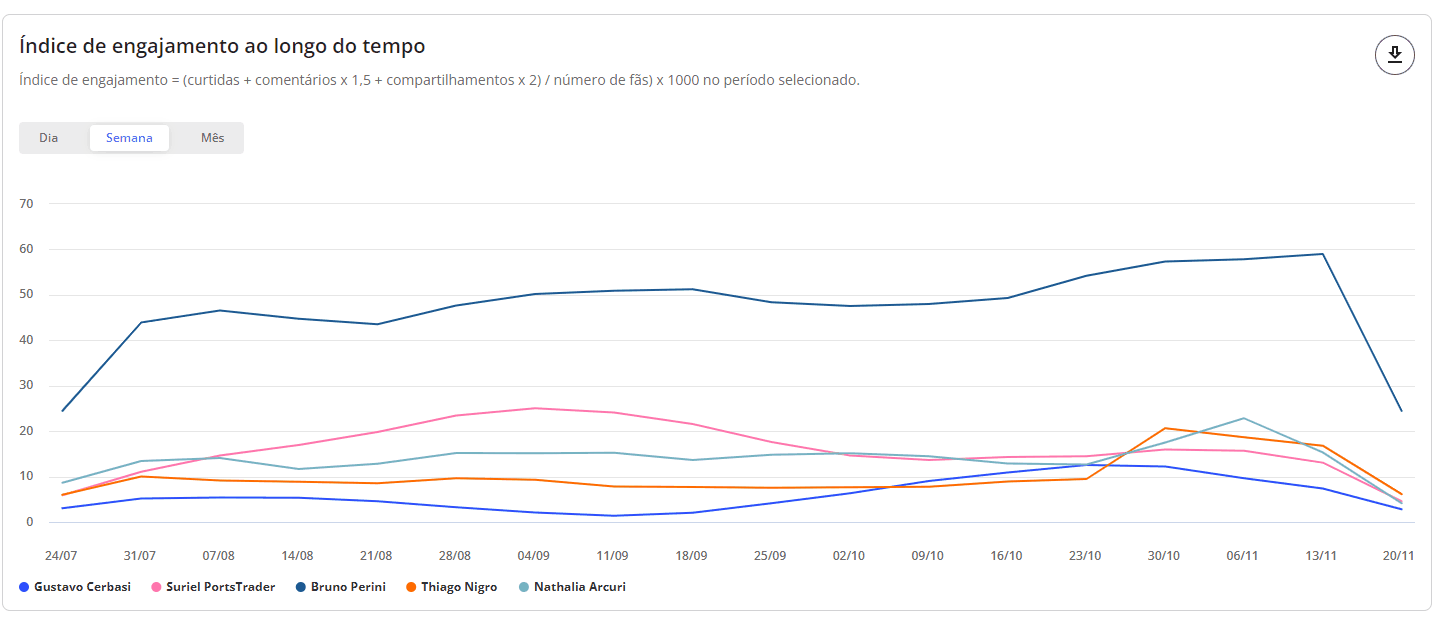Toggle Gustavo Cerbasi legend series
This screenshot has width=1435, height=626.
click(x=82, y=587)
